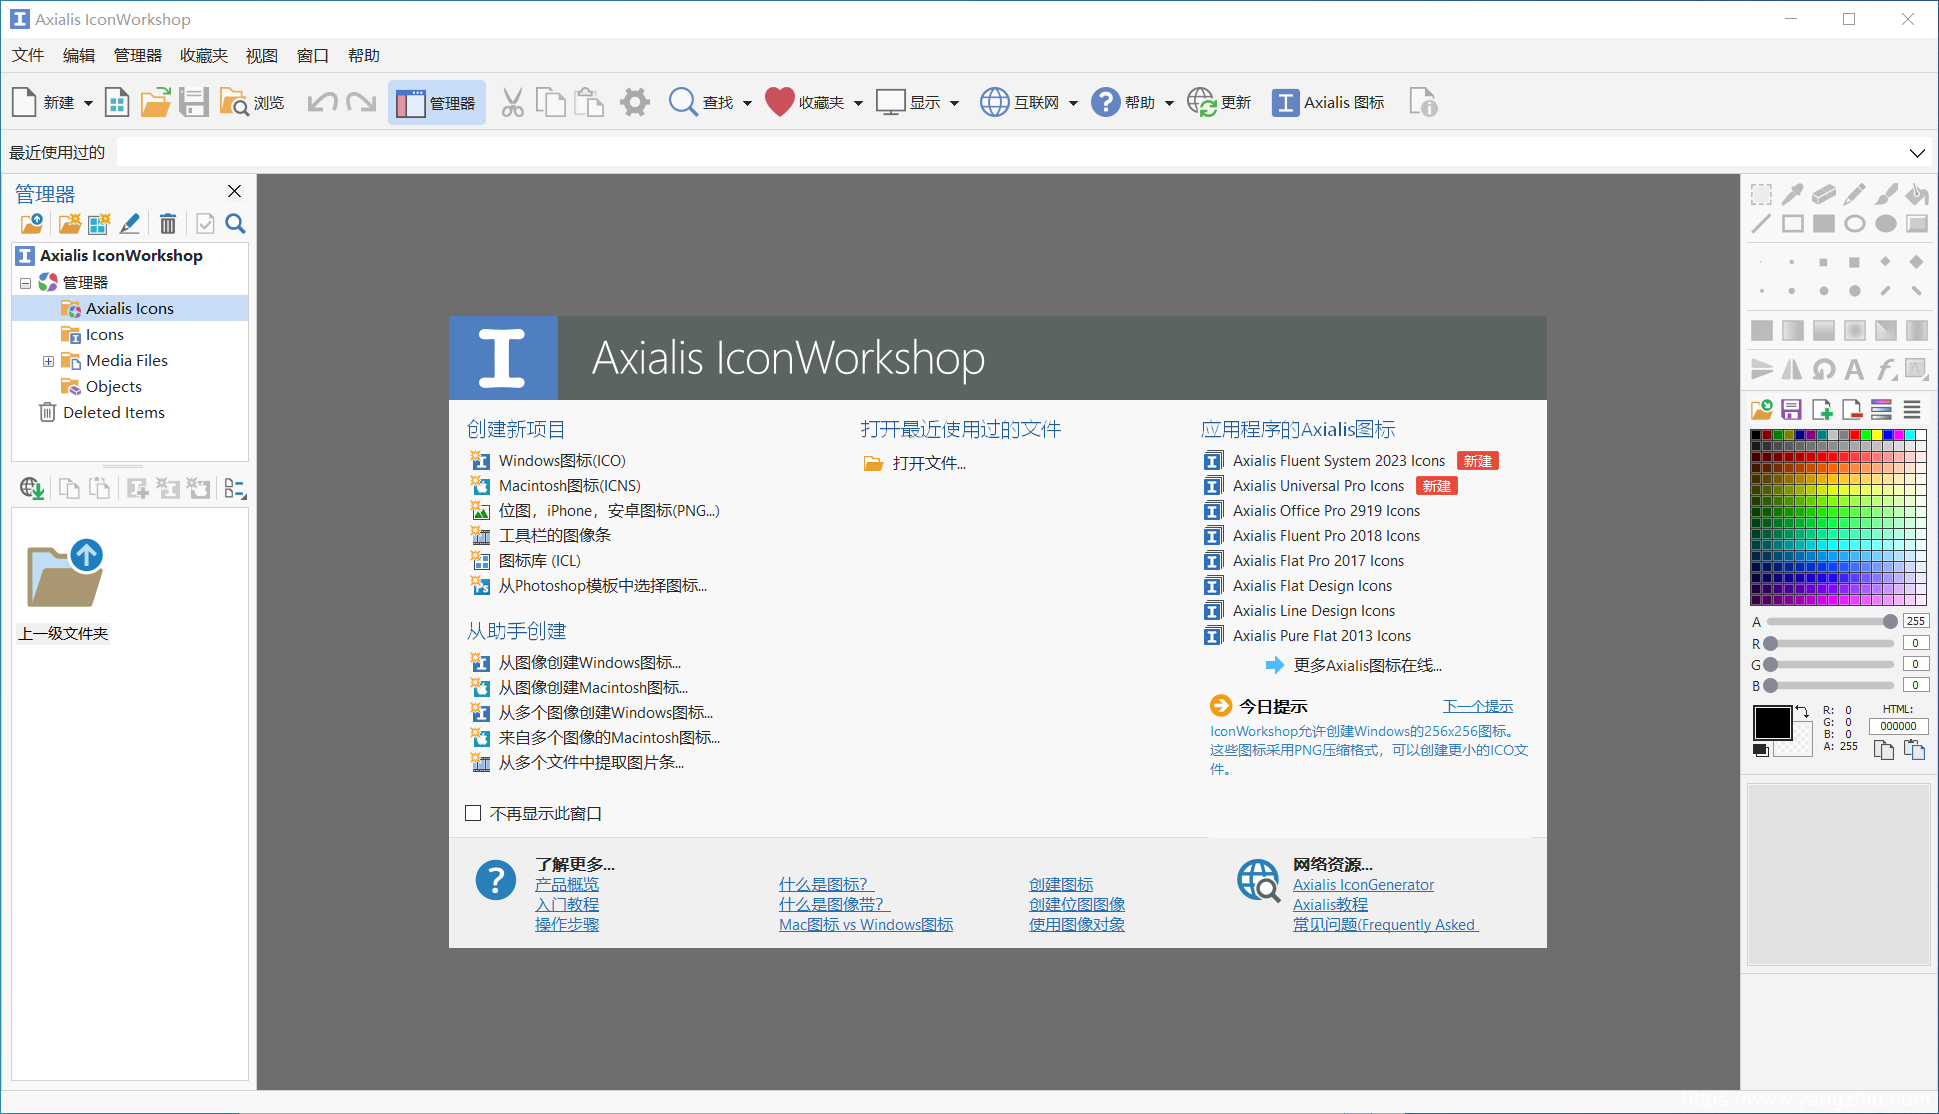Open the 文件 menu

point(28,55)
